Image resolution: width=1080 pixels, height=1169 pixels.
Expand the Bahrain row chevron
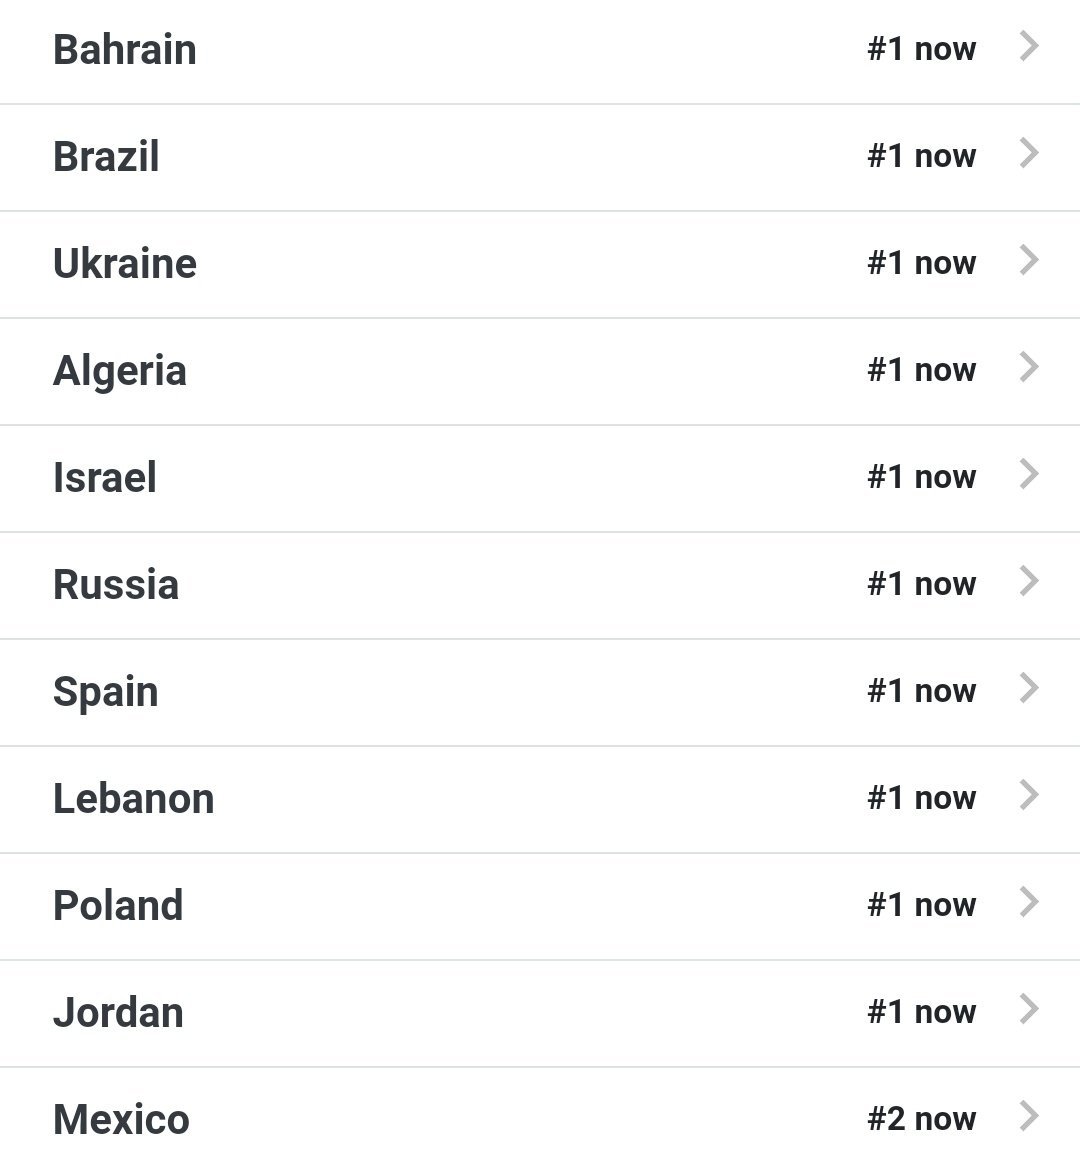click(1029, 46)
